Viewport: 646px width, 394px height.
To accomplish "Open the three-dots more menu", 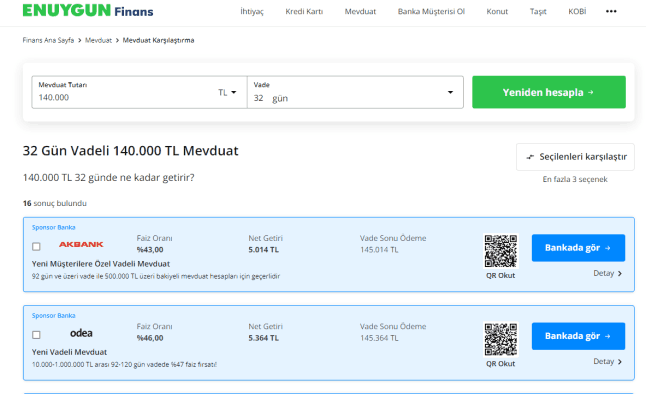I will pyautogui.click(x=611, y=12).
